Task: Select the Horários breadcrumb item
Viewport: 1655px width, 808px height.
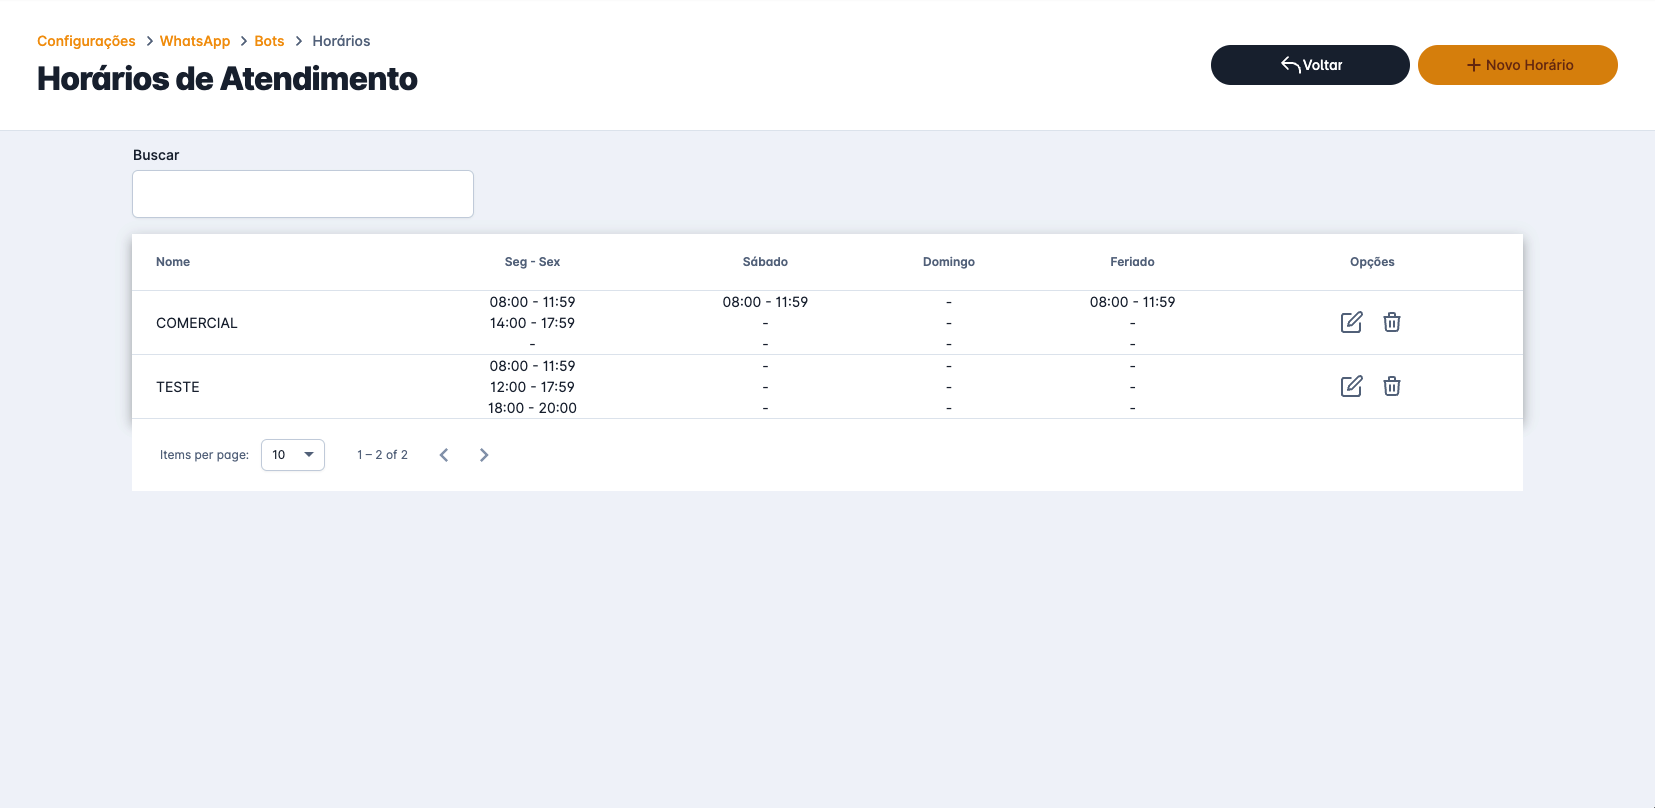Action: 341,41
